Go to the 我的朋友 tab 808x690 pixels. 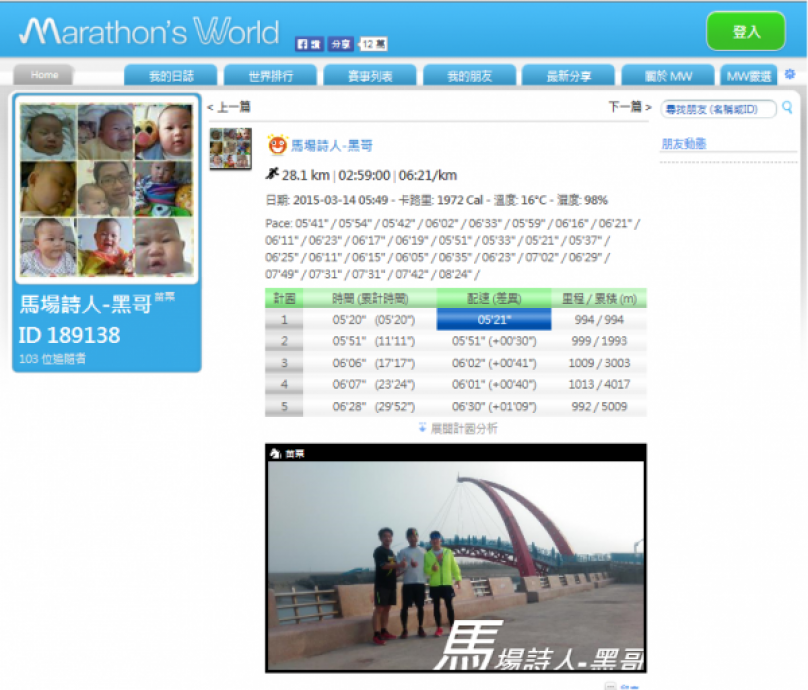click(469, 76)
